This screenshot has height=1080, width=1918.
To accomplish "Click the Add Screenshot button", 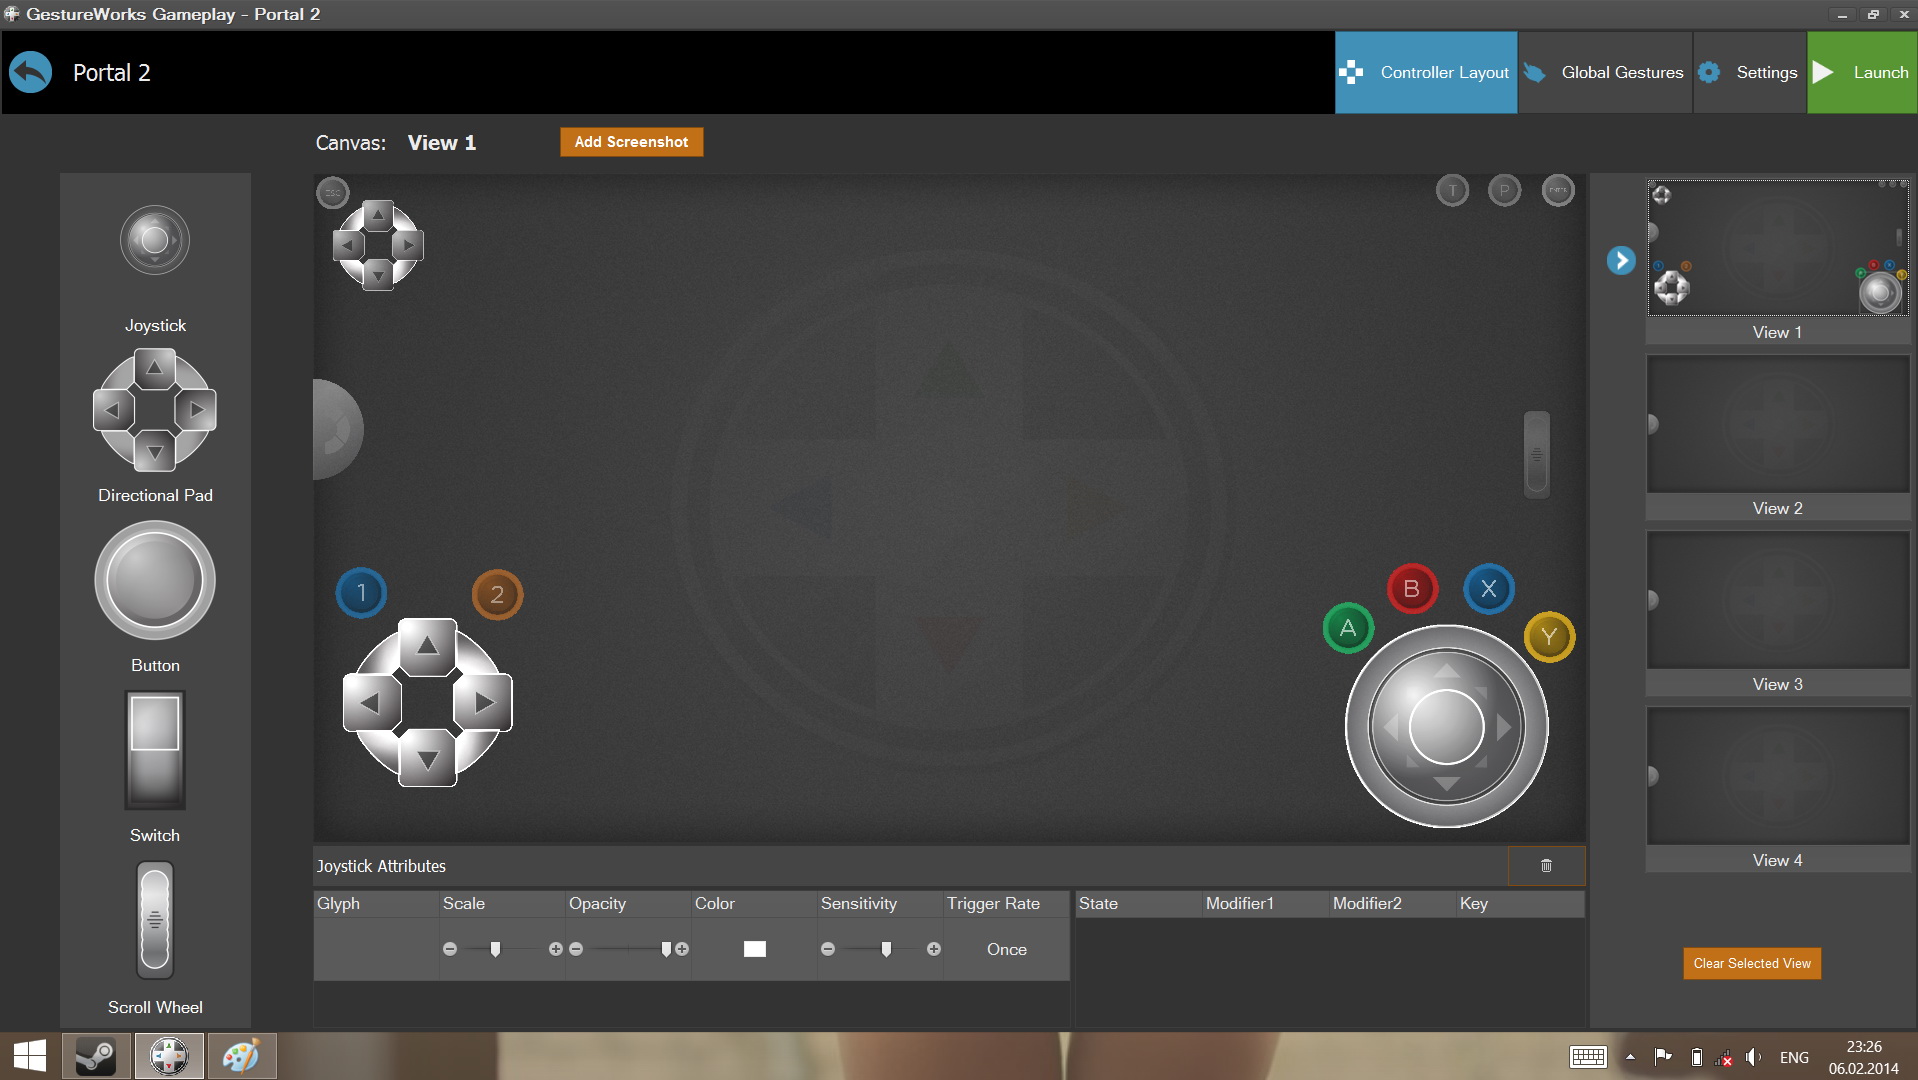I will click(x=631, y=142).
